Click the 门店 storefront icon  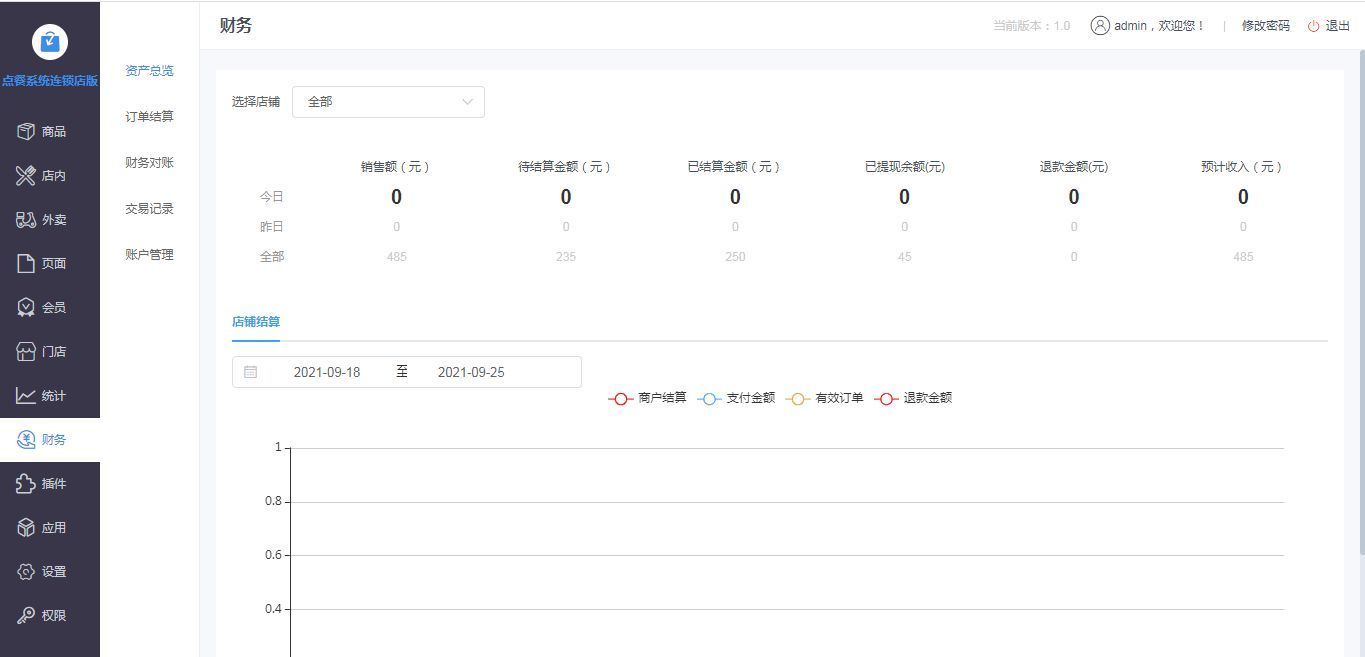click(x=26, y=351)
